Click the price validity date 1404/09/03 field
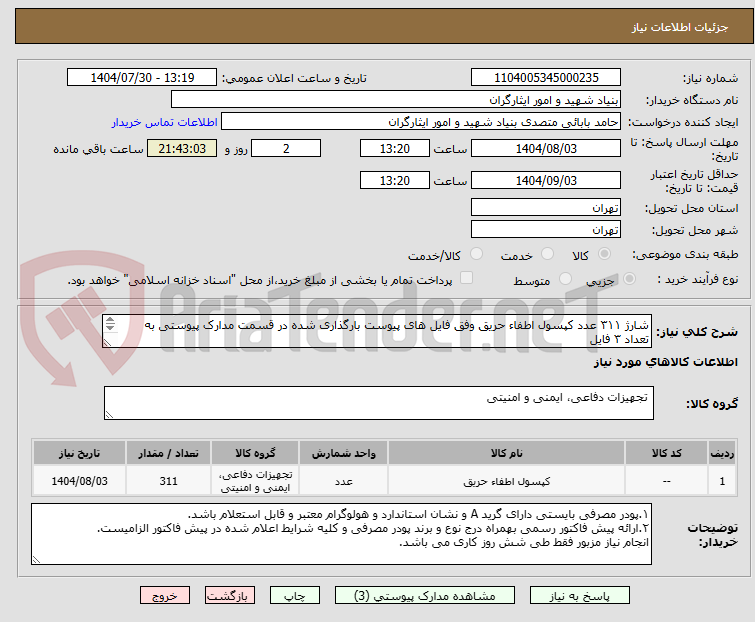 pyautogui.click(x=546, y=181)
